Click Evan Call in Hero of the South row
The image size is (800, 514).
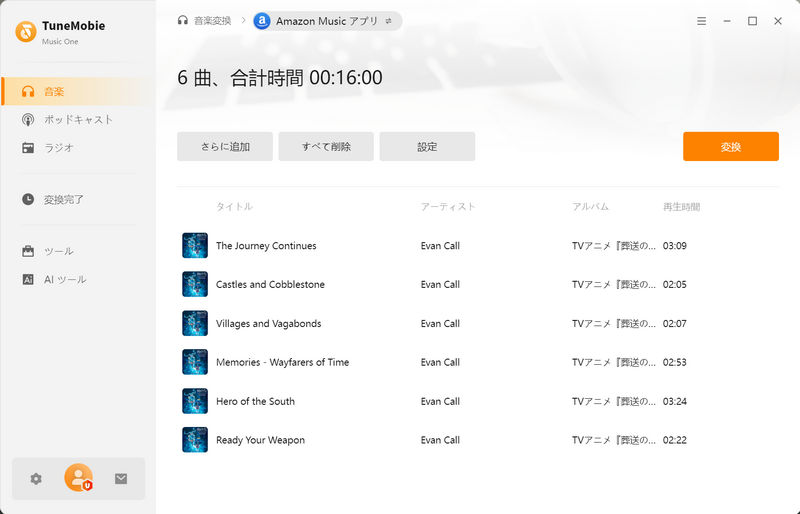tap(440, 401)
